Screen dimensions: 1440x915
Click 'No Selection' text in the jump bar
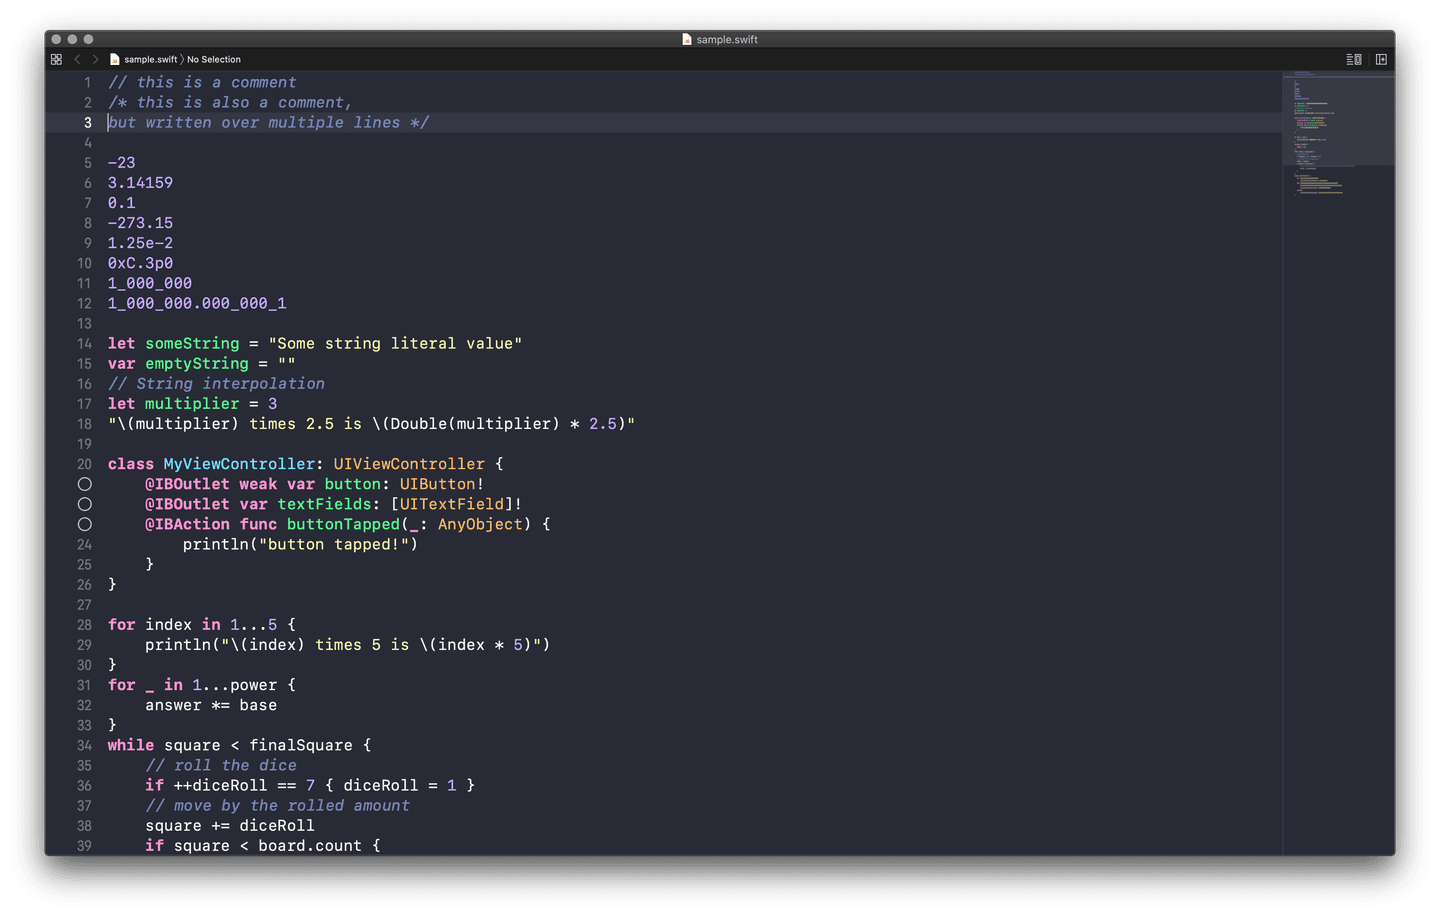tap(214, 59)
